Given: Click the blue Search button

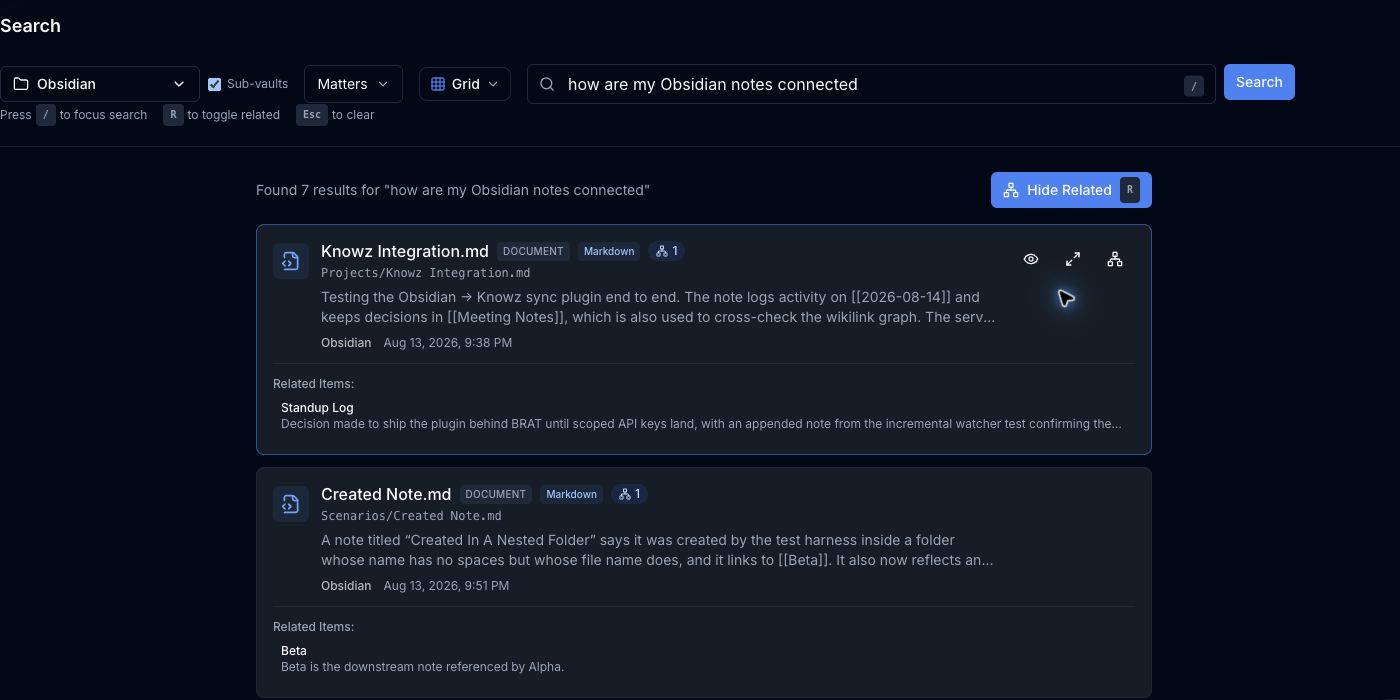Looking at the screenshot, I should click(x=1259, y=83).
